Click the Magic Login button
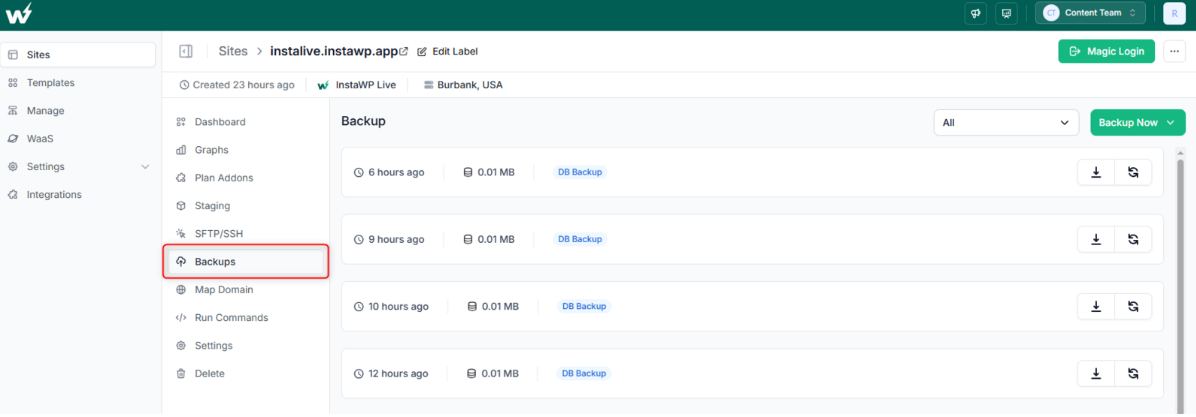The width and height of the screenshot is (1196, 417). 1106,51
